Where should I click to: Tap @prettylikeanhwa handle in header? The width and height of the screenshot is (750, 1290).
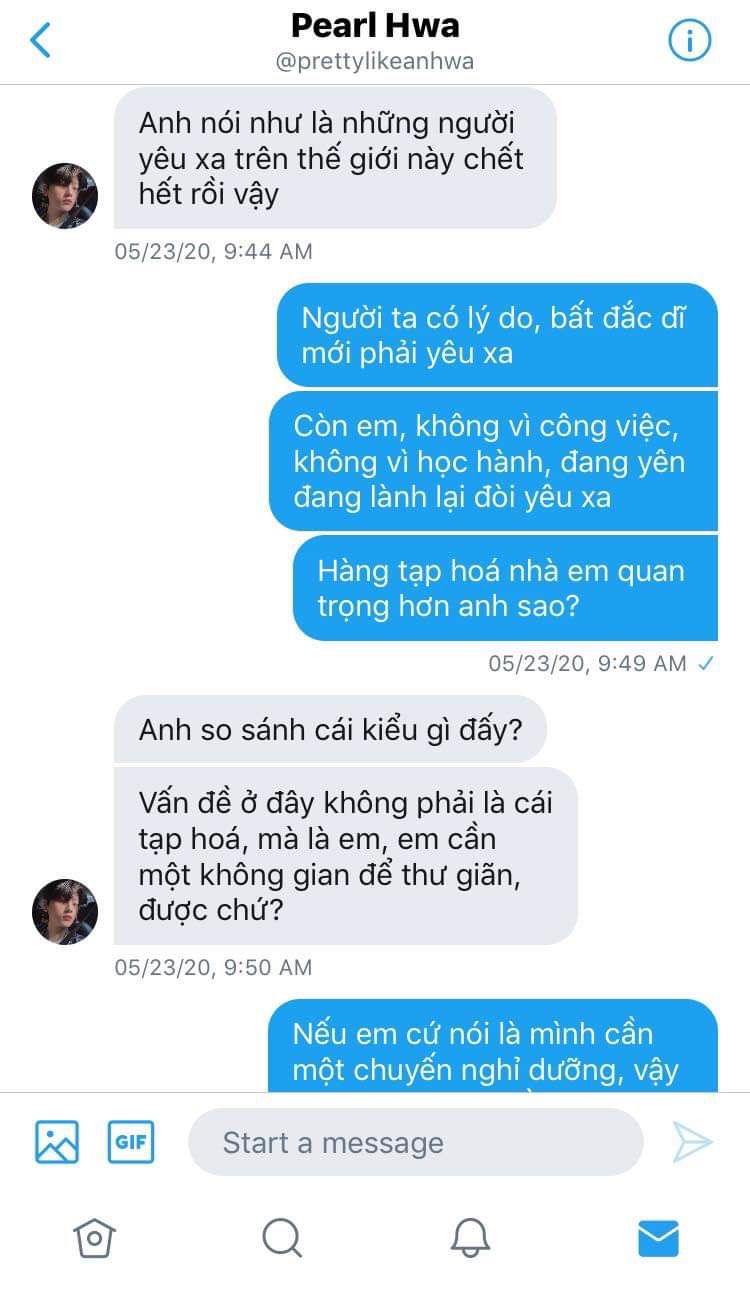(x=375, y=61)
